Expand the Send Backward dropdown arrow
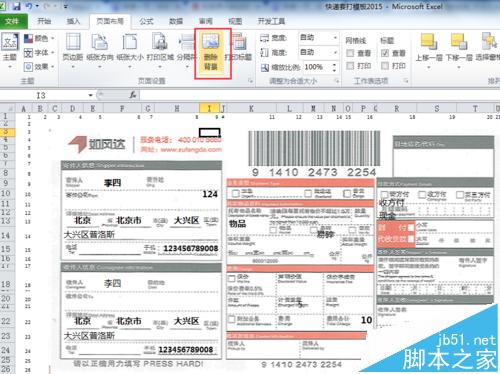 pos(459,67)
